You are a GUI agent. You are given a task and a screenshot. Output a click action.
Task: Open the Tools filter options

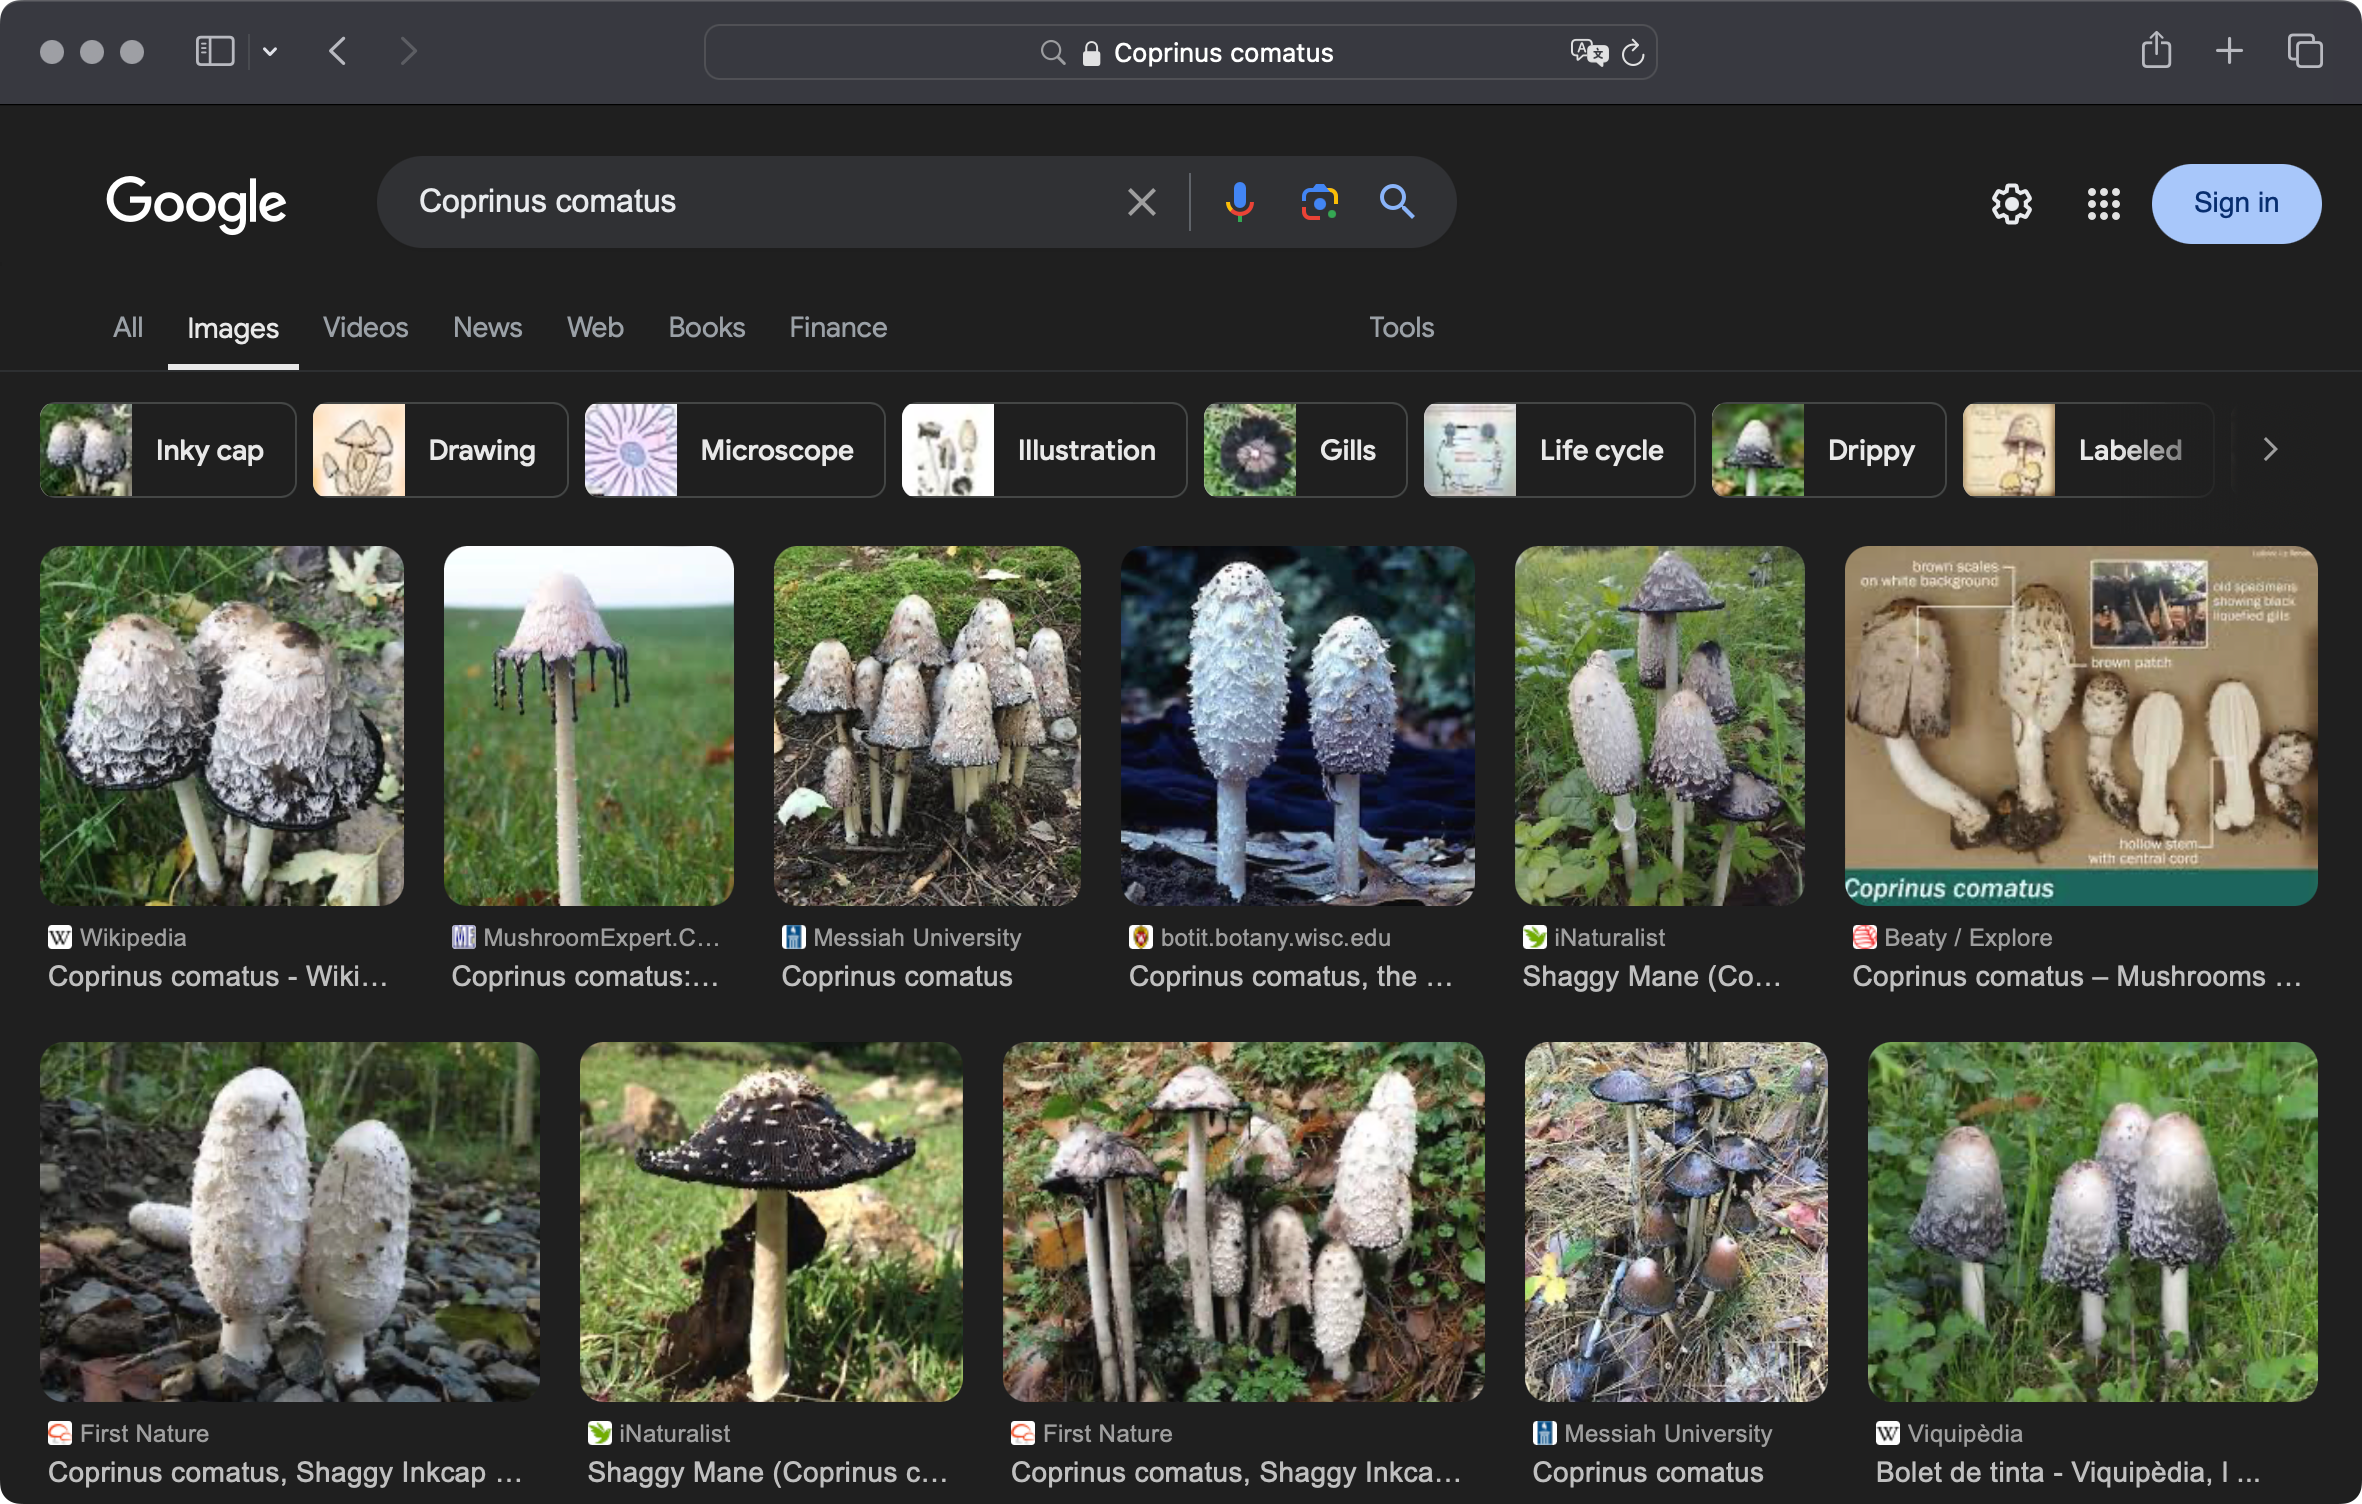tap(1401, 327)
